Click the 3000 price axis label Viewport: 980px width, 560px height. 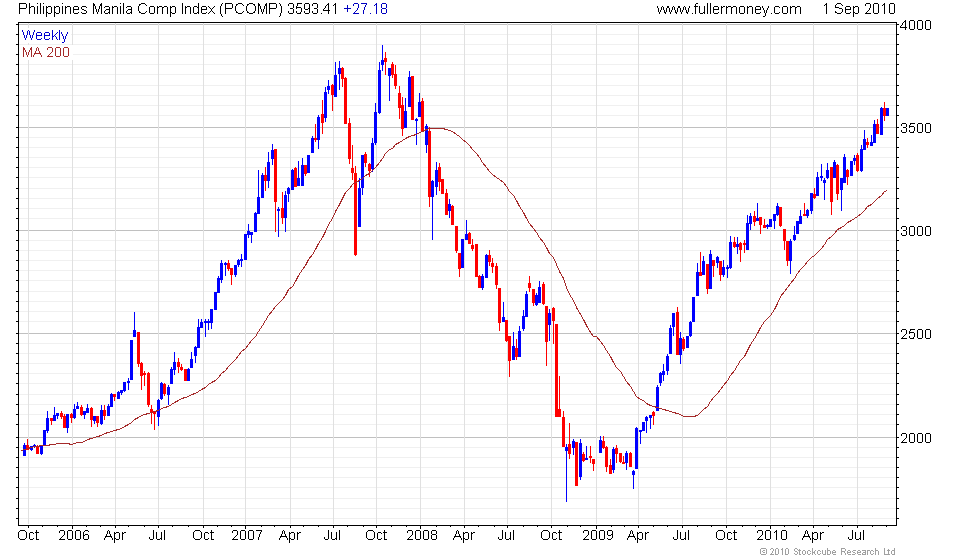tap(916, 231)
